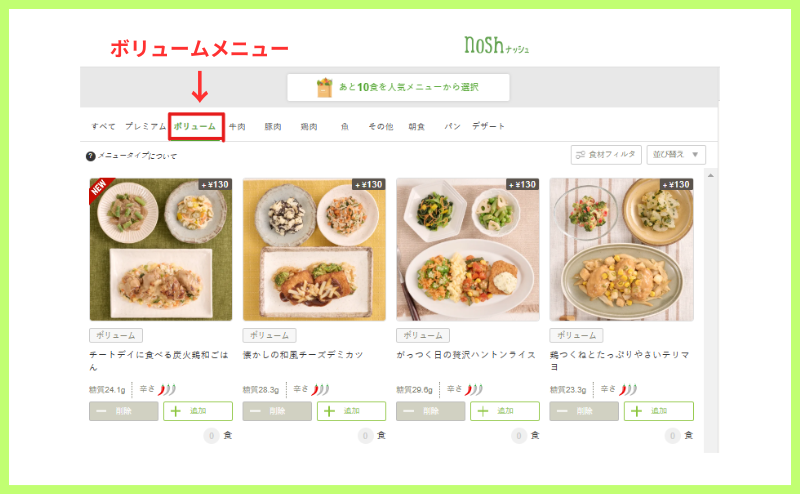Remove 懐かしの和風チーズデミカツ with minus button
The image size is (800, 494).
tap(277, 411)
